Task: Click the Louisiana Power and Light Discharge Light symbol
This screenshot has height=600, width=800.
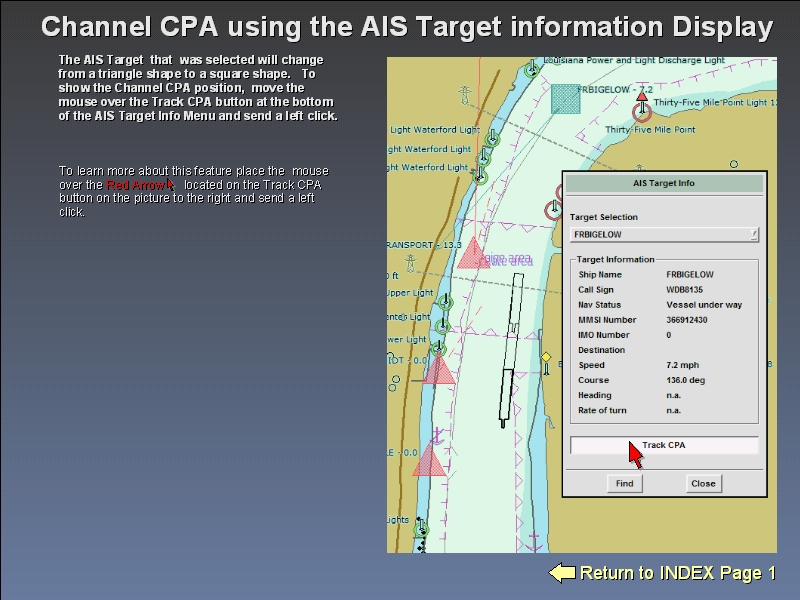Action: 532,69
